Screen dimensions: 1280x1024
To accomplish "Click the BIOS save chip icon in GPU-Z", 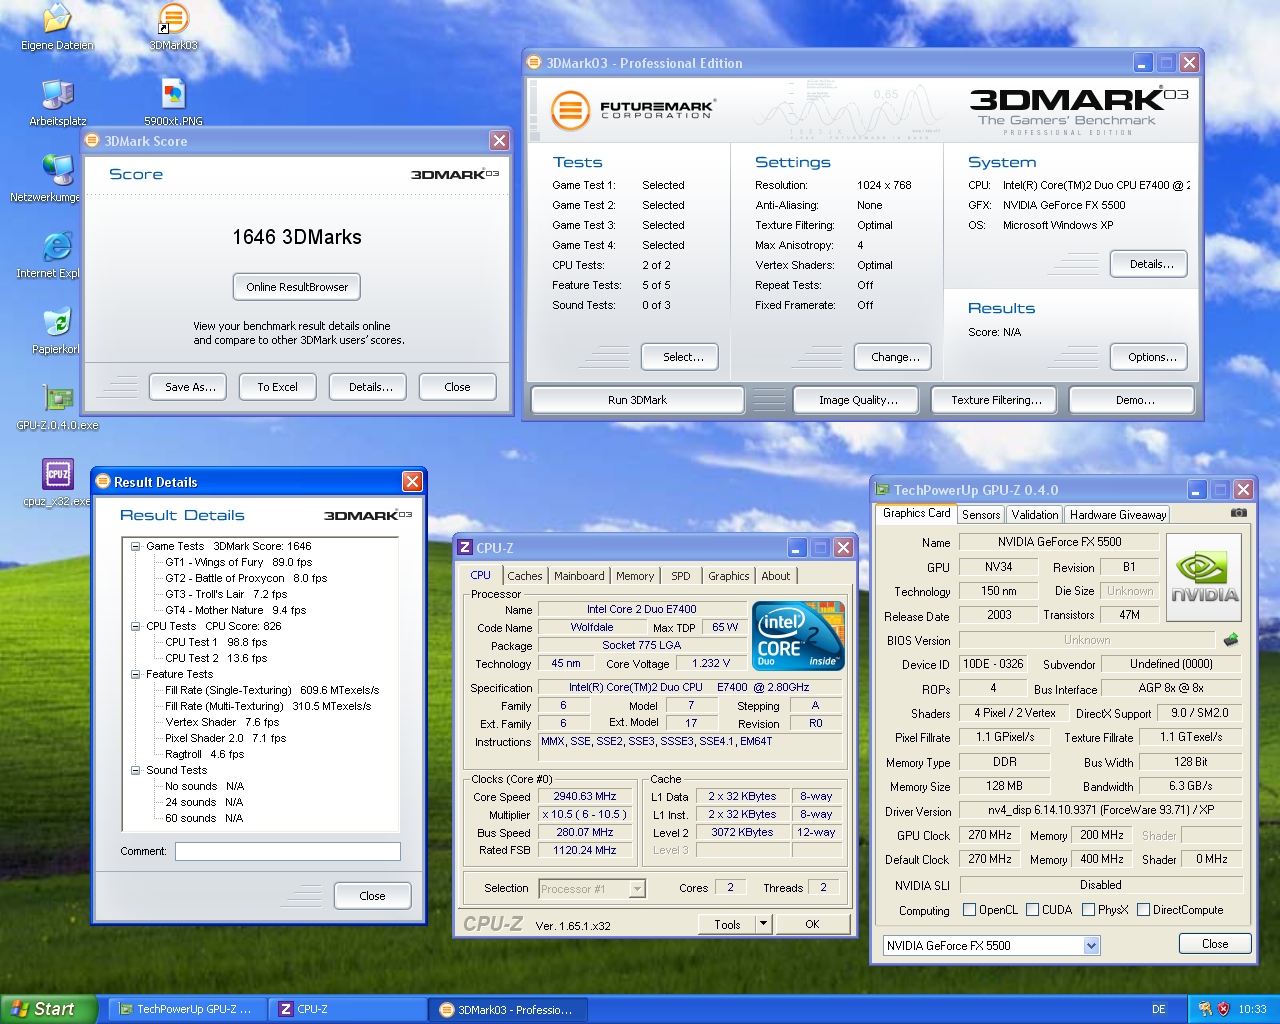I will tap(1231, 639).
